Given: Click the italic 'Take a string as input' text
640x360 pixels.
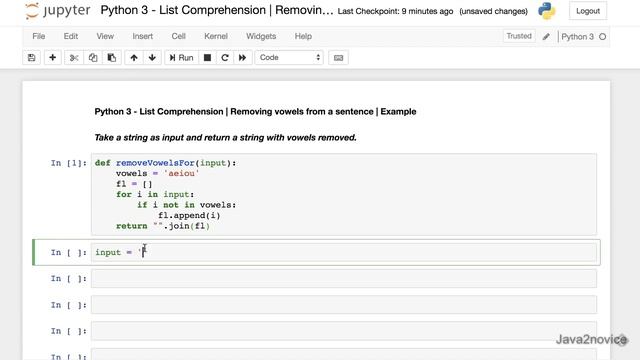Looking at the screenshot, I should click(225, 138).
